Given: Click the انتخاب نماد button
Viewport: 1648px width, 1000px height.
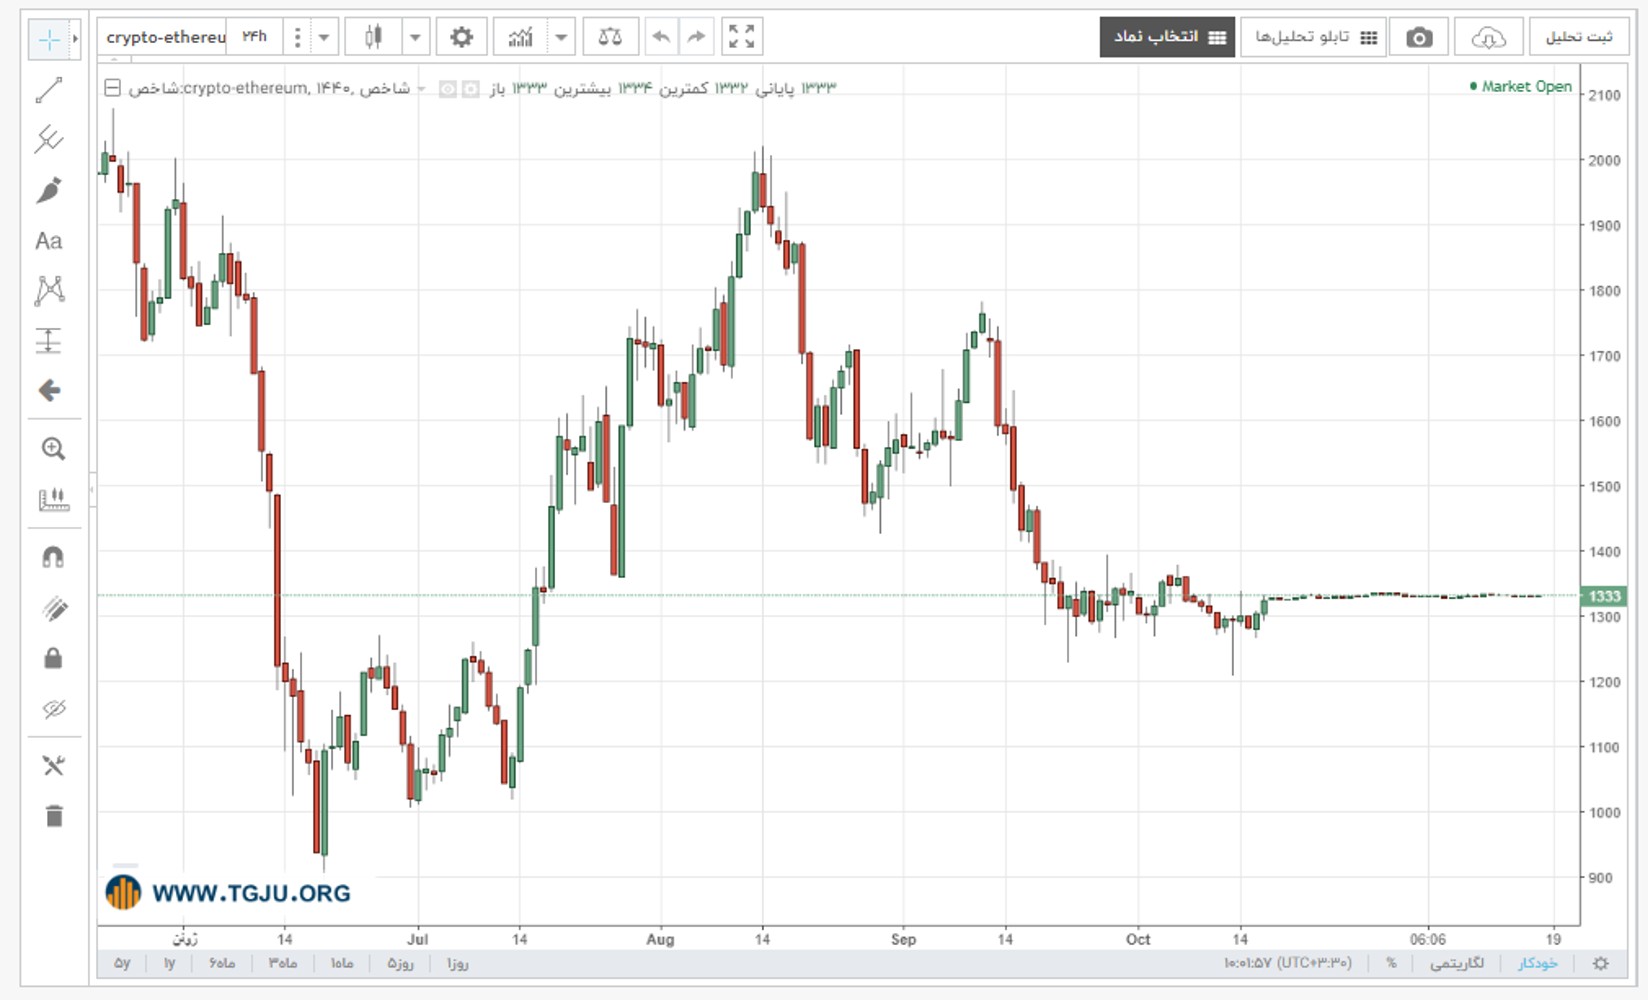Looking at the screenshot, I should pos(1167,37).
